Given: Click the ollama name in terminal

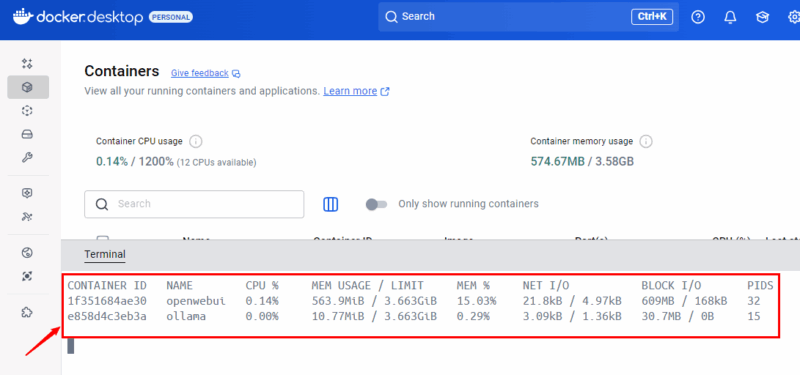Looking at the screenshot, I should tap(186, 316).
